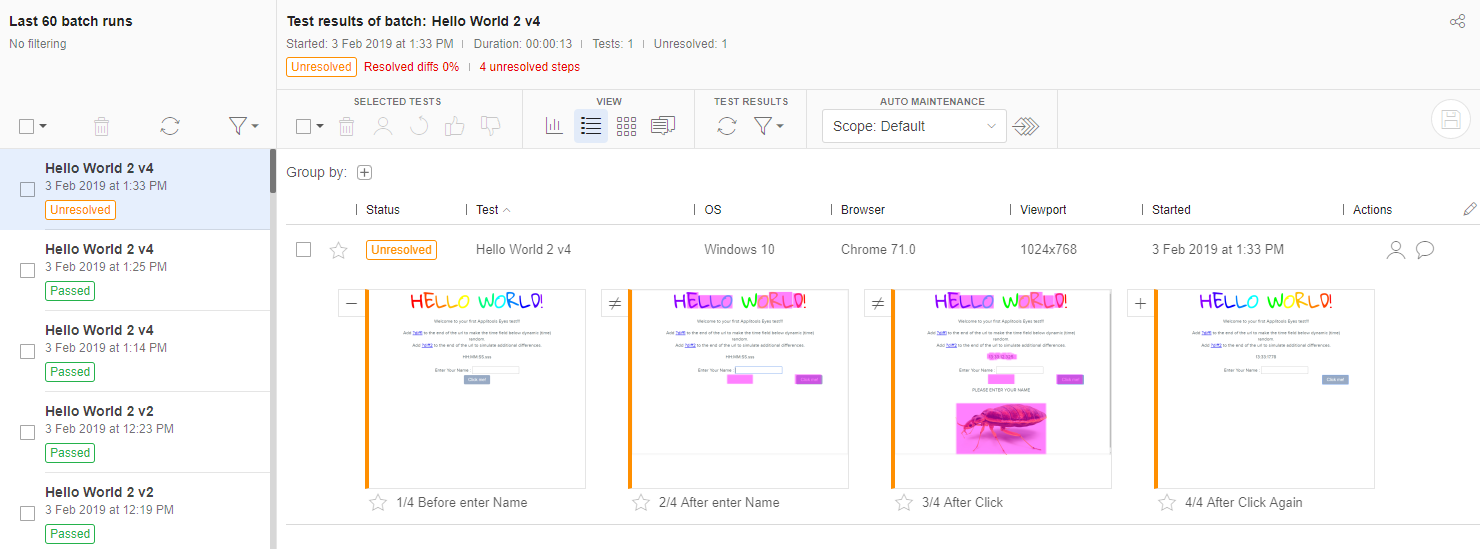Select the Hello World 2 v2 12:23 PM checkbox

[28, 432]
